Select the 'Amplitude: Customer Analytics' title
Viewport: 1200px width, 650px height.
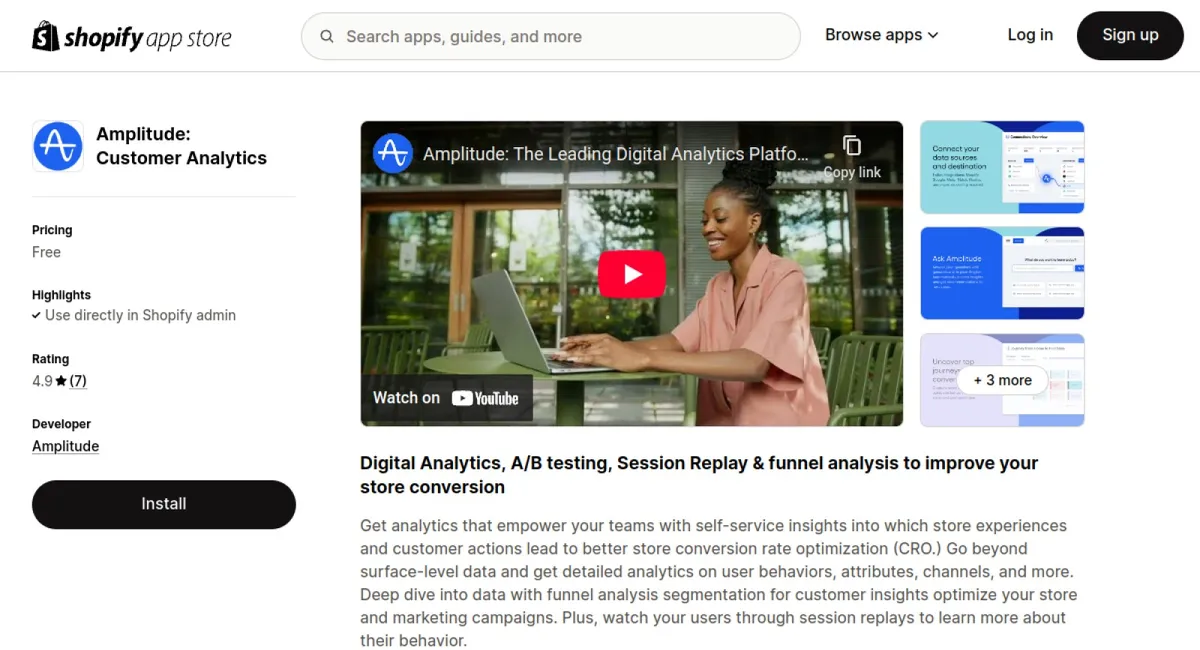(181, 146)
